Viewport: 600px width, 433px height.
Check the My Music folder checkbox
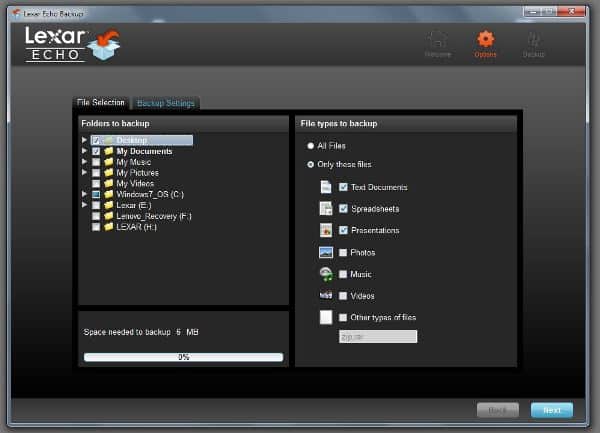click(x=96, y=162)
